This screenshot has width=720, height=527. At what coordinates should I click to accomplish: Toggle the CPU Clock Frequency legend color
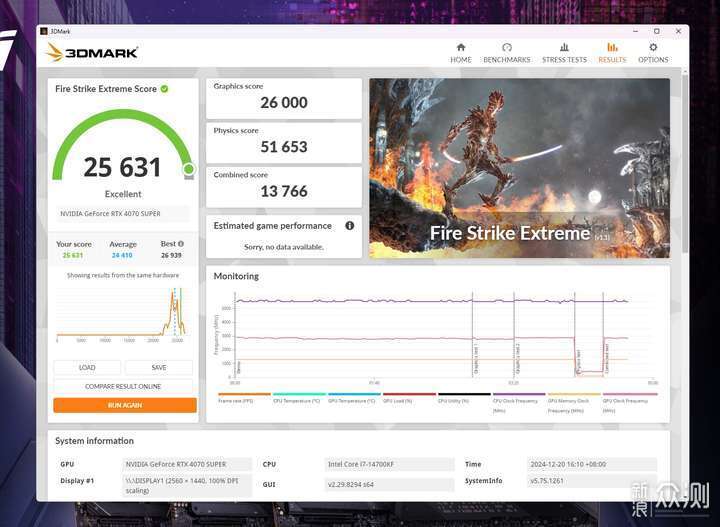click(519, 394)
